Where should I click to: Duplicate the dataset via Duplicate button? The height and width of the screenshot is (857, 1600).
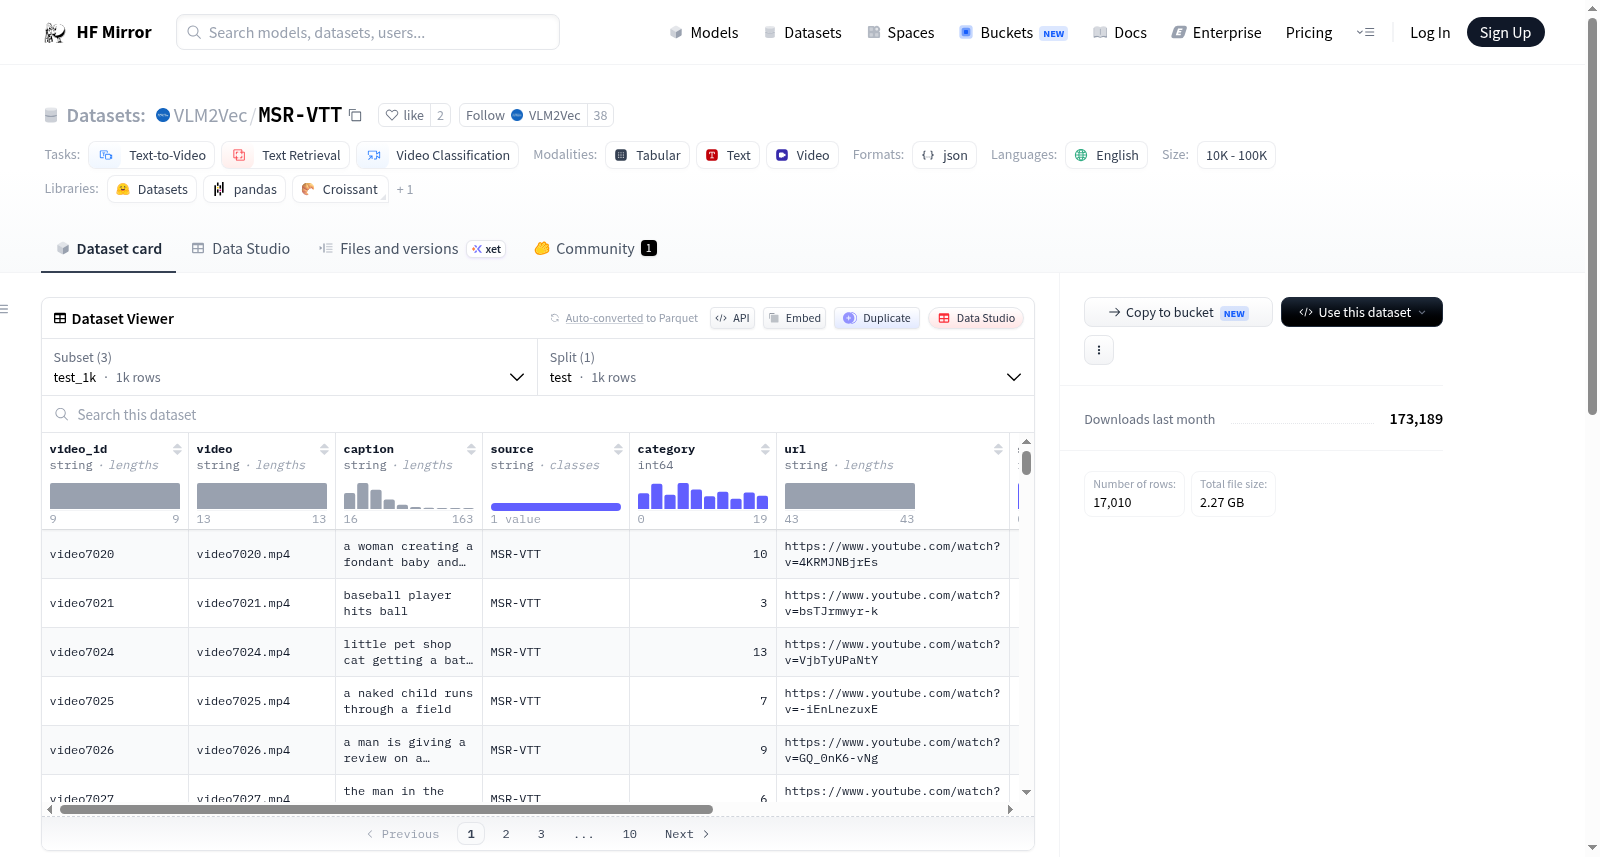coord(877,318)
